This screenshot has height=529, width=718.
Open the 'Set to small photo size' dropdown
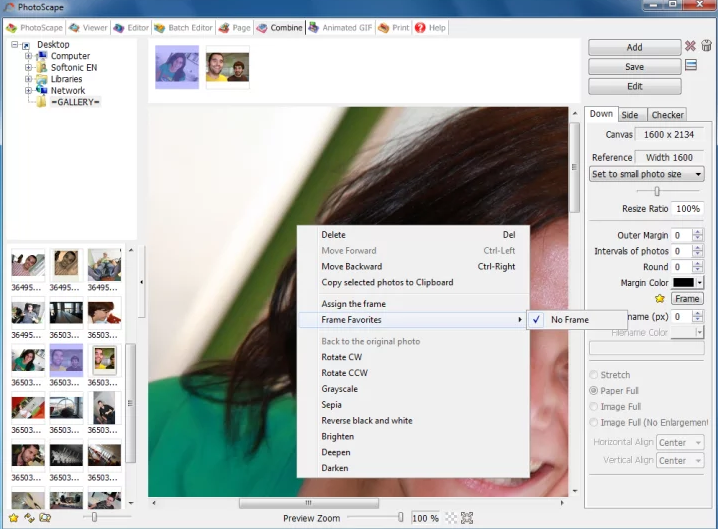click(646, 174)
